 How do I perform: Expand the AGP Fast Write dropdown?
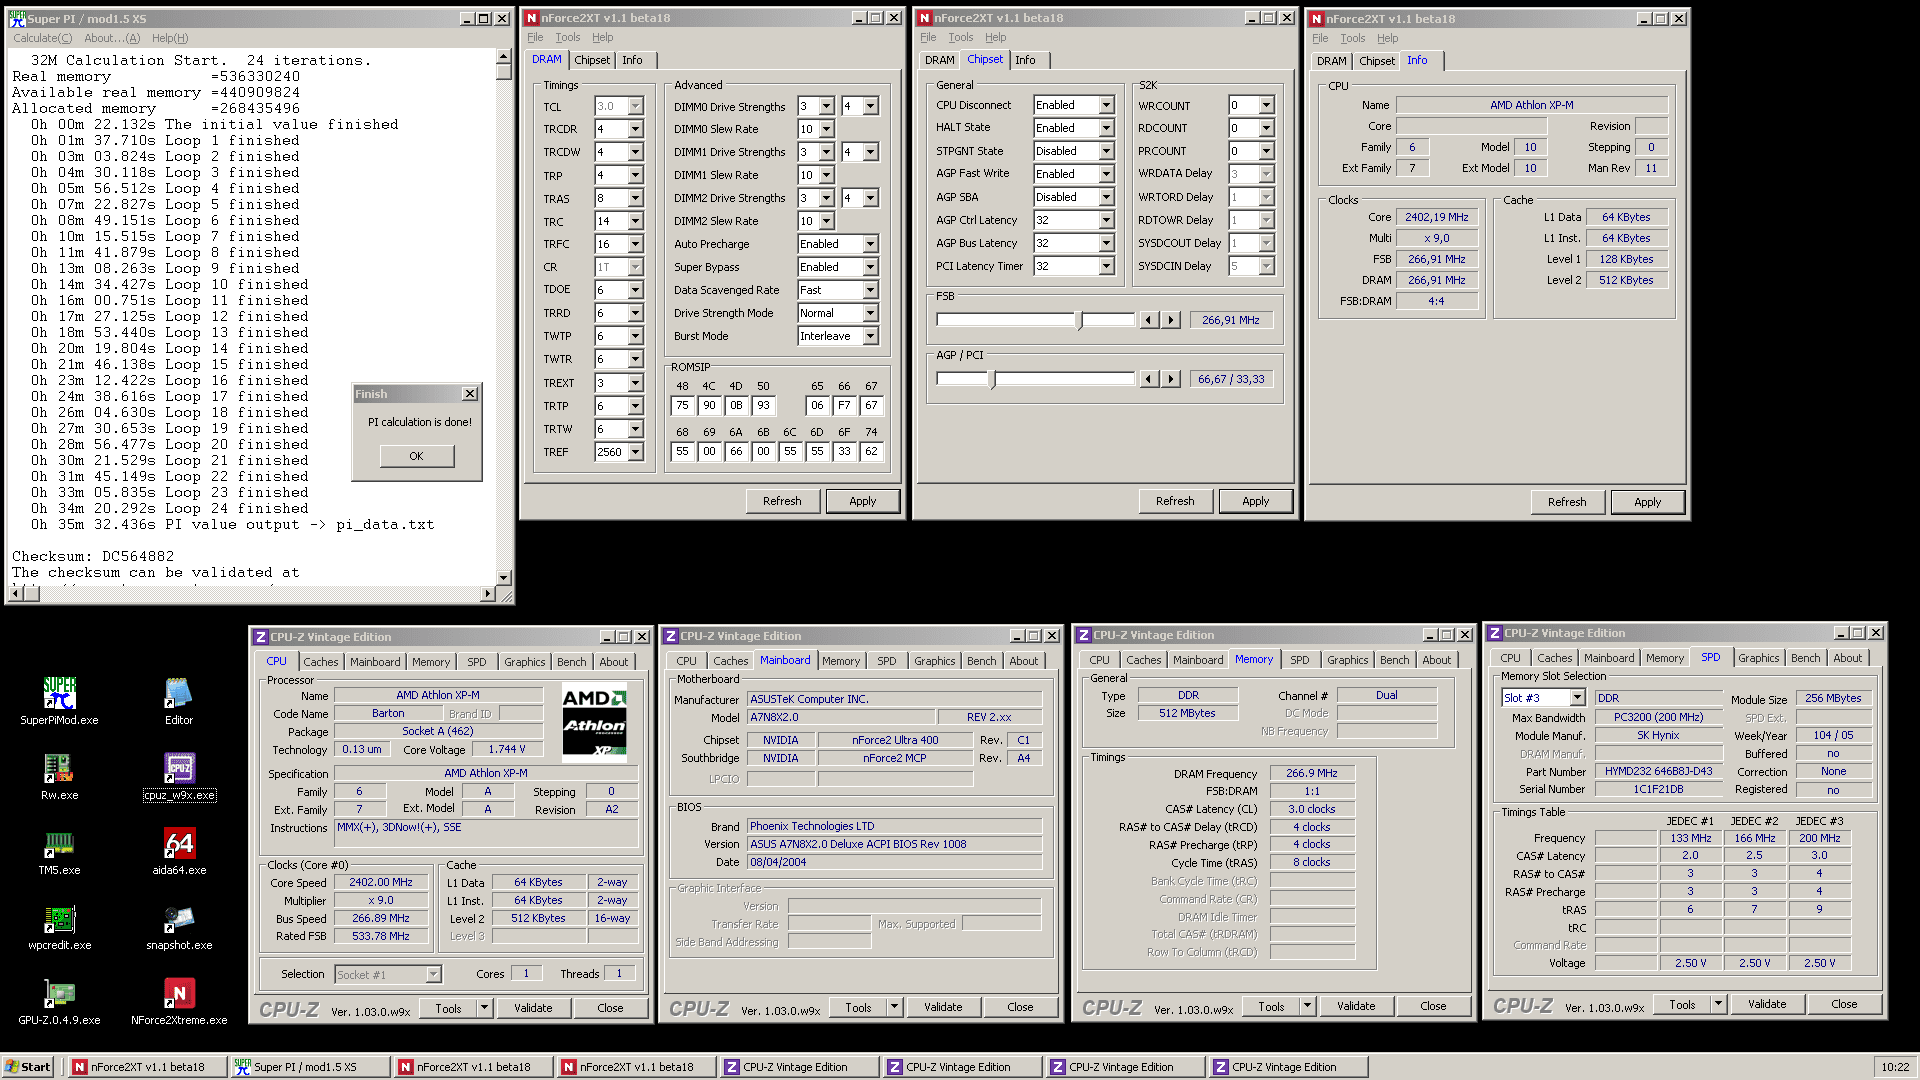click(x=1105, y=173)
